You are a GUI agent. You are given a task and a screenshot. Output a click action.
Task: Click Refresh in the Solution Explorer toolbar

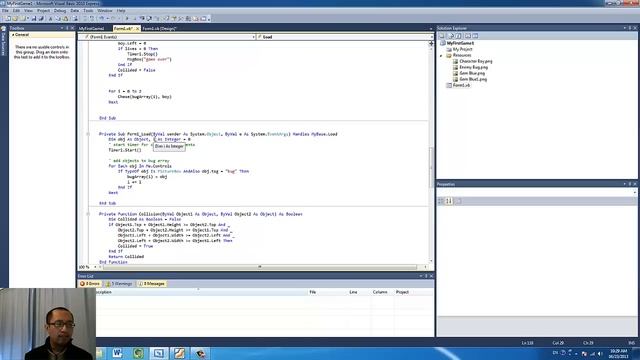459,36
